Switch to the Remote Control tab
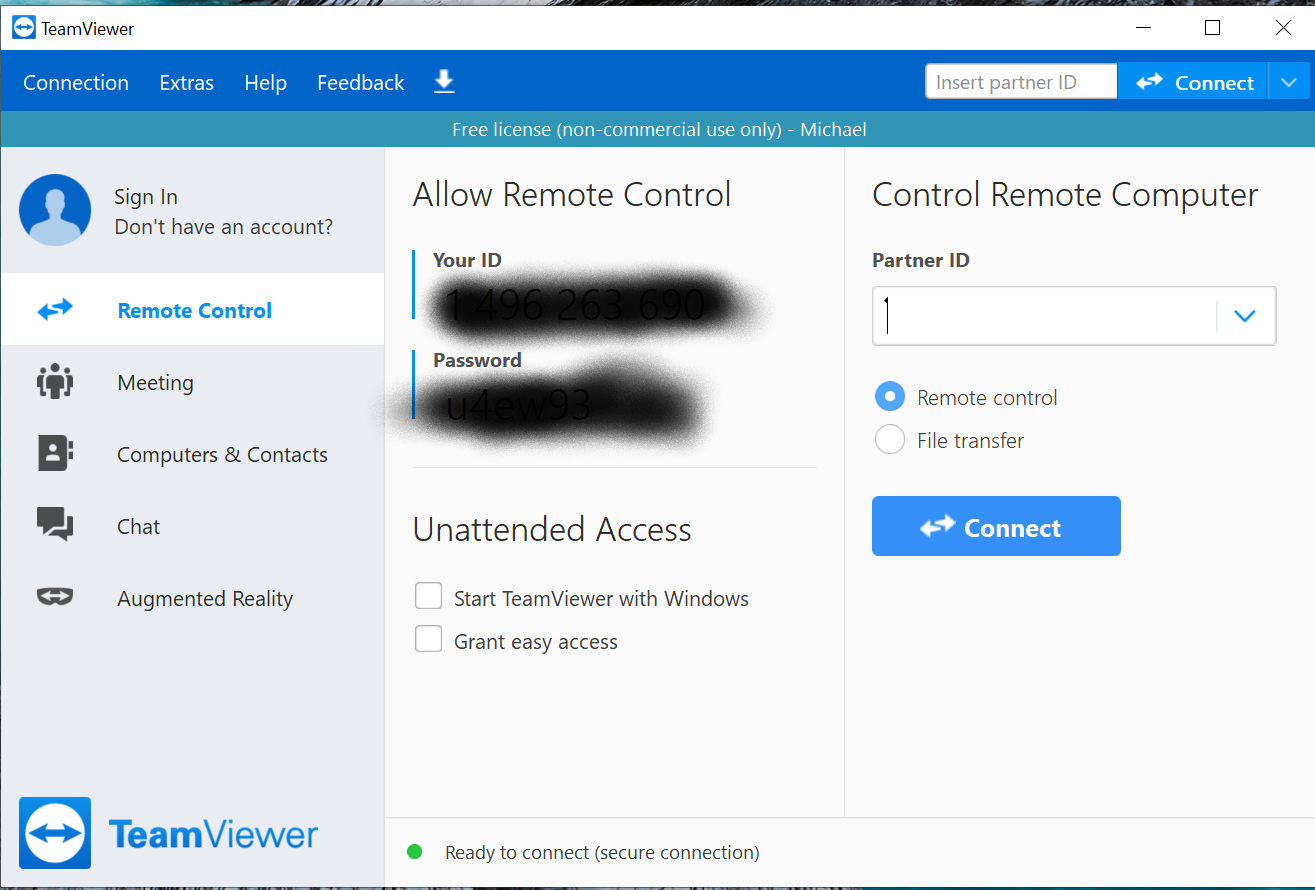This screenshot has height=890, width=1315. coord(193,310)
